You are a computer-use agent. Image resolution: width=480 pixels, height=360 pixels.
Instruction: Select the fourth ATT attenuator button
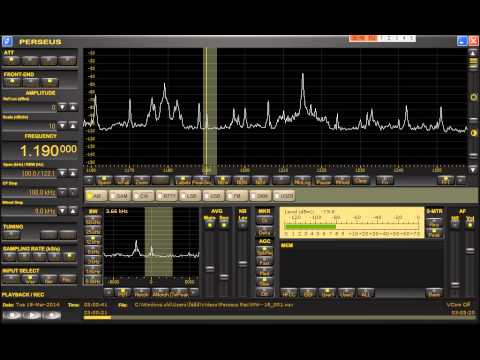[x=68, y=61]
